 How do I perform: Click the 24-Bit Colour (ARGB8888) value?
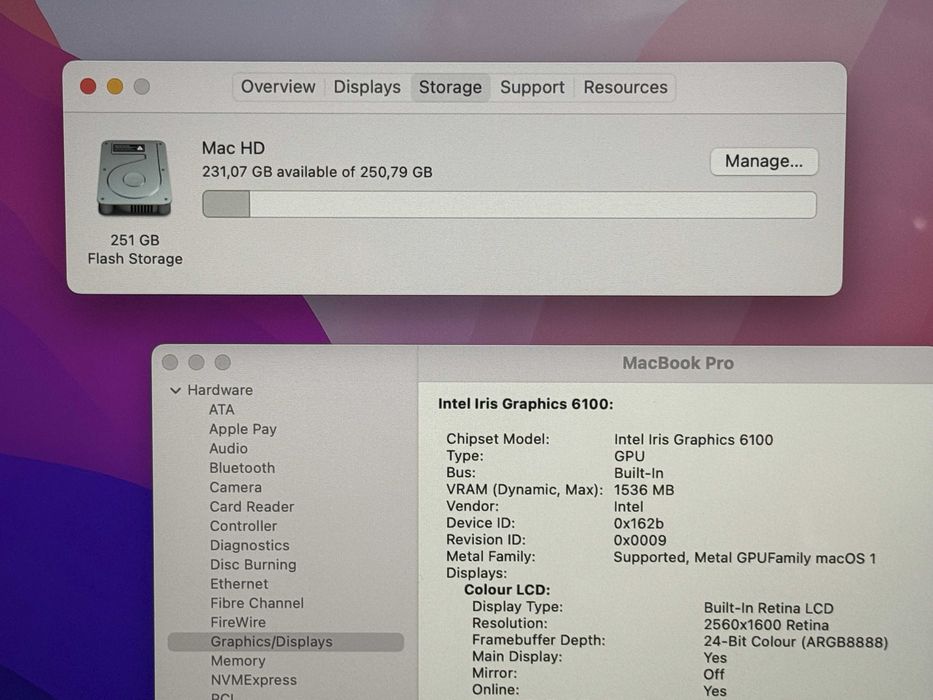(796, 642)
